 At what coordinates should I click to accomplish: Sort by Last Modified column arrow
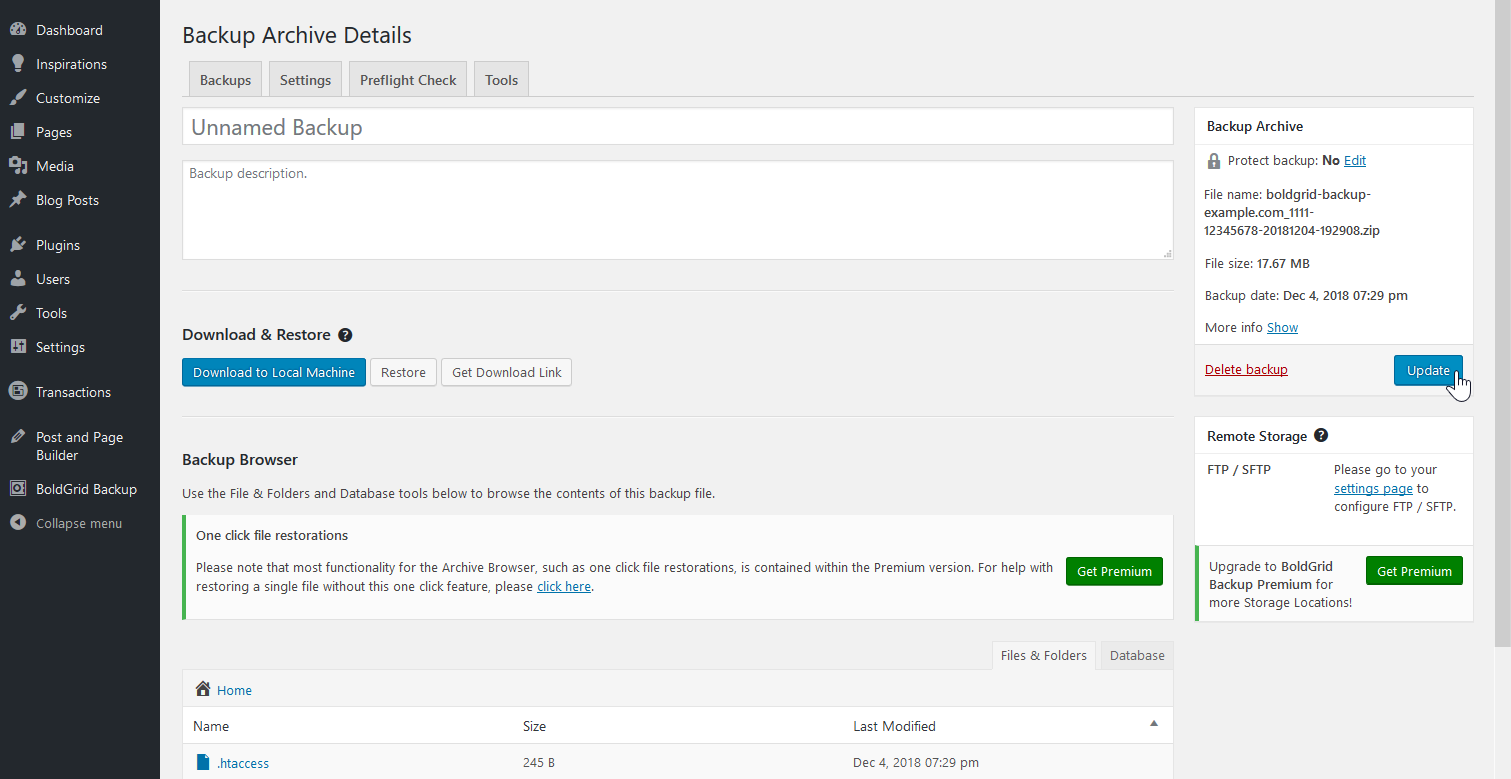[x=1153, y=723]
